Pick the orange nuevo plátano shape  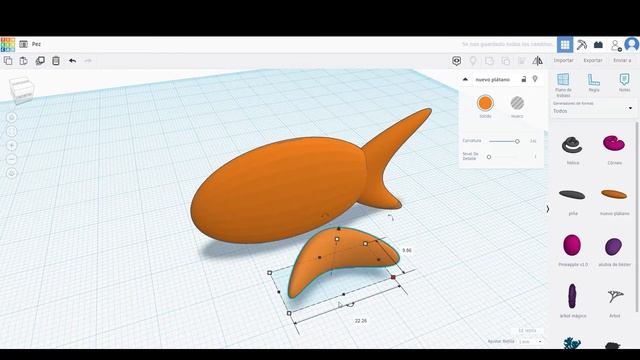614,194
